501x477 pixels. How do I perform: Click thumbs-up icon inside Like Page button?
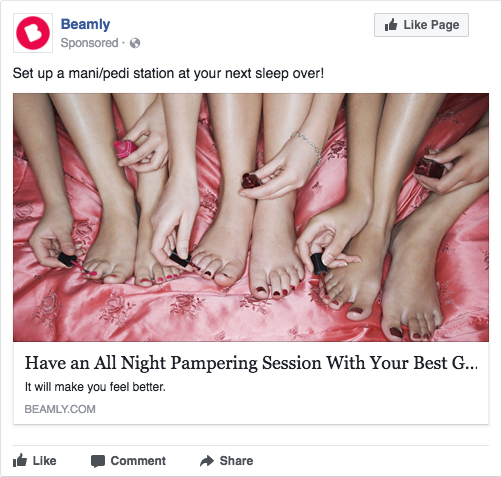coord(391,25)
